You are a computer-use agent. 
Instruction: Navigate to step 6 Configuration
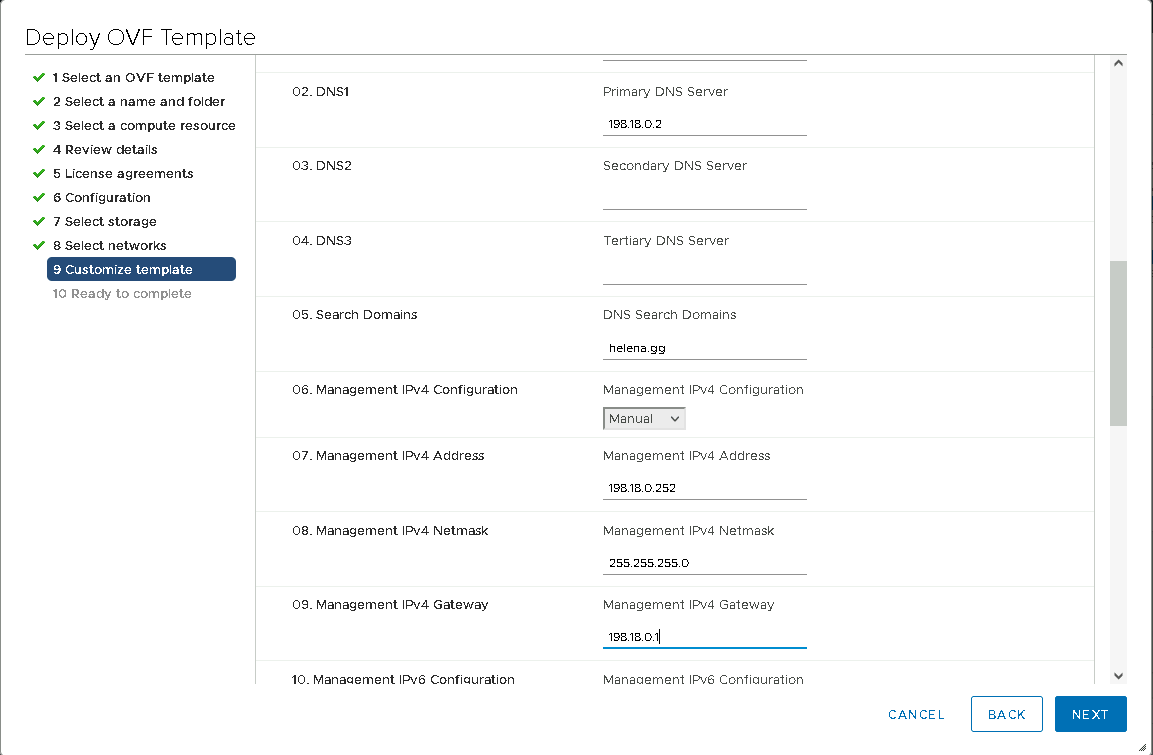[x=101, y=197]
